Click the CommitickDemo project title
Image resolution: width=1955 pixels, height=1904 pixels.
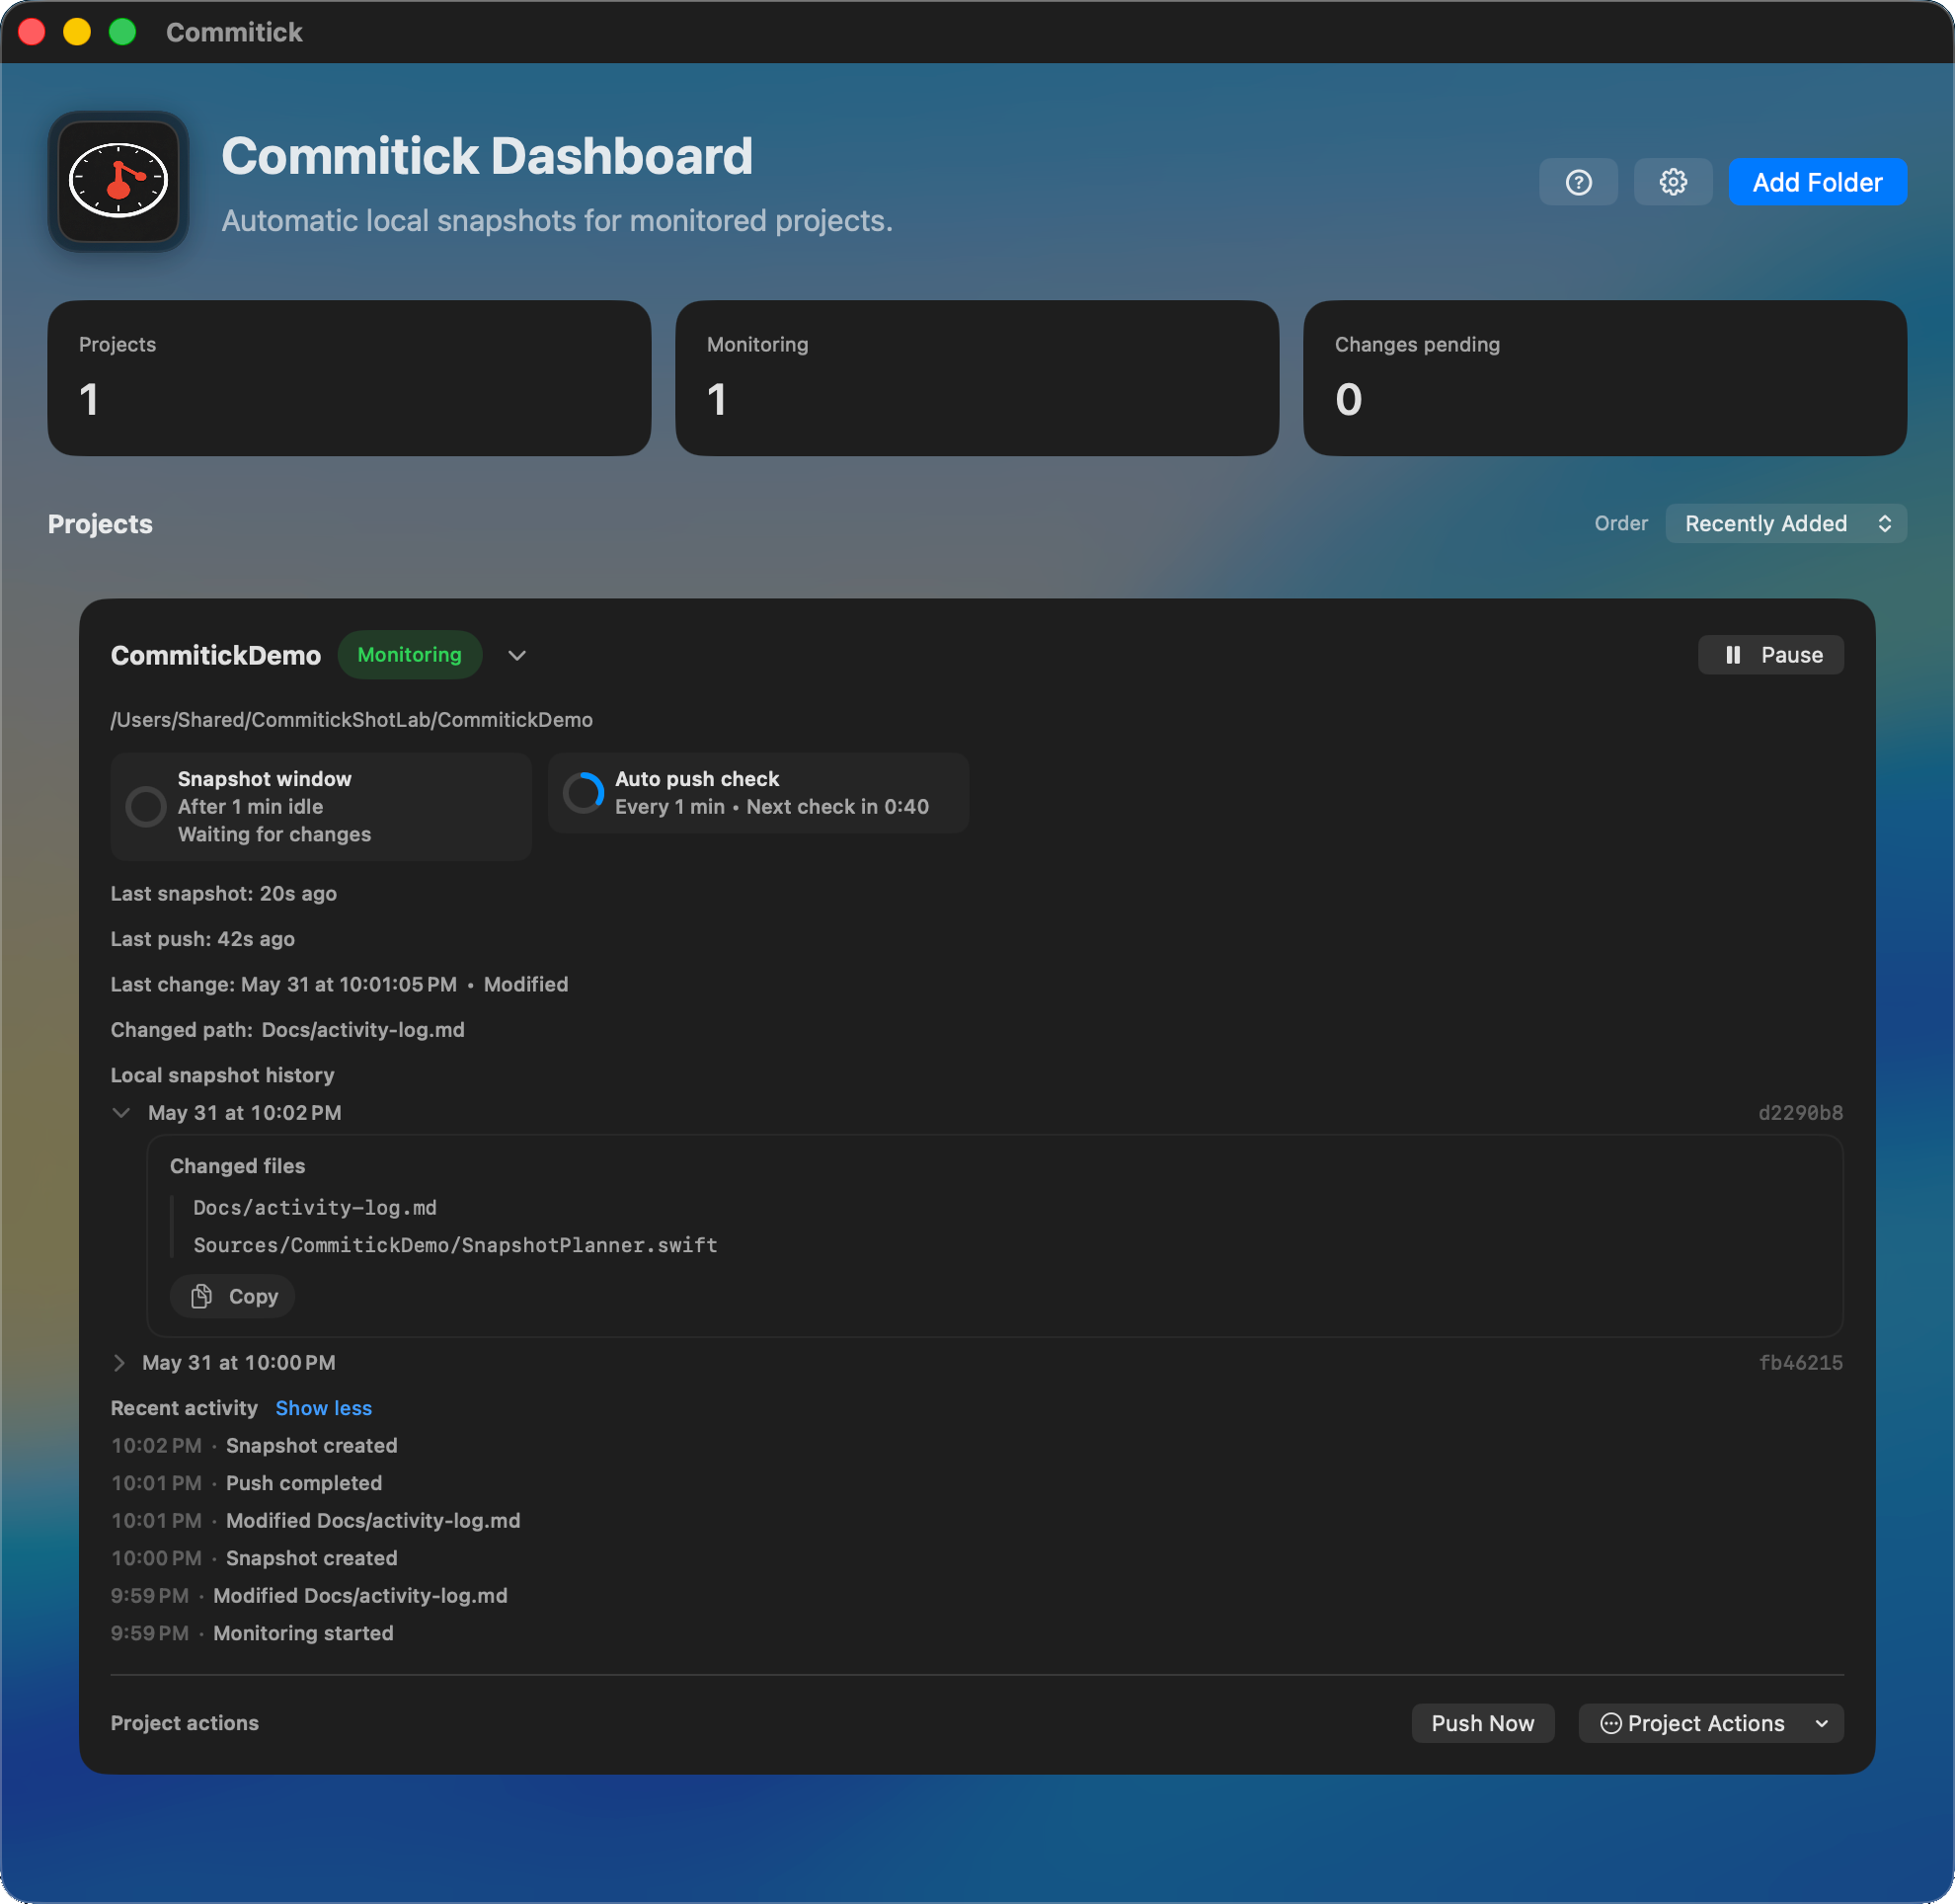point(216,656)
